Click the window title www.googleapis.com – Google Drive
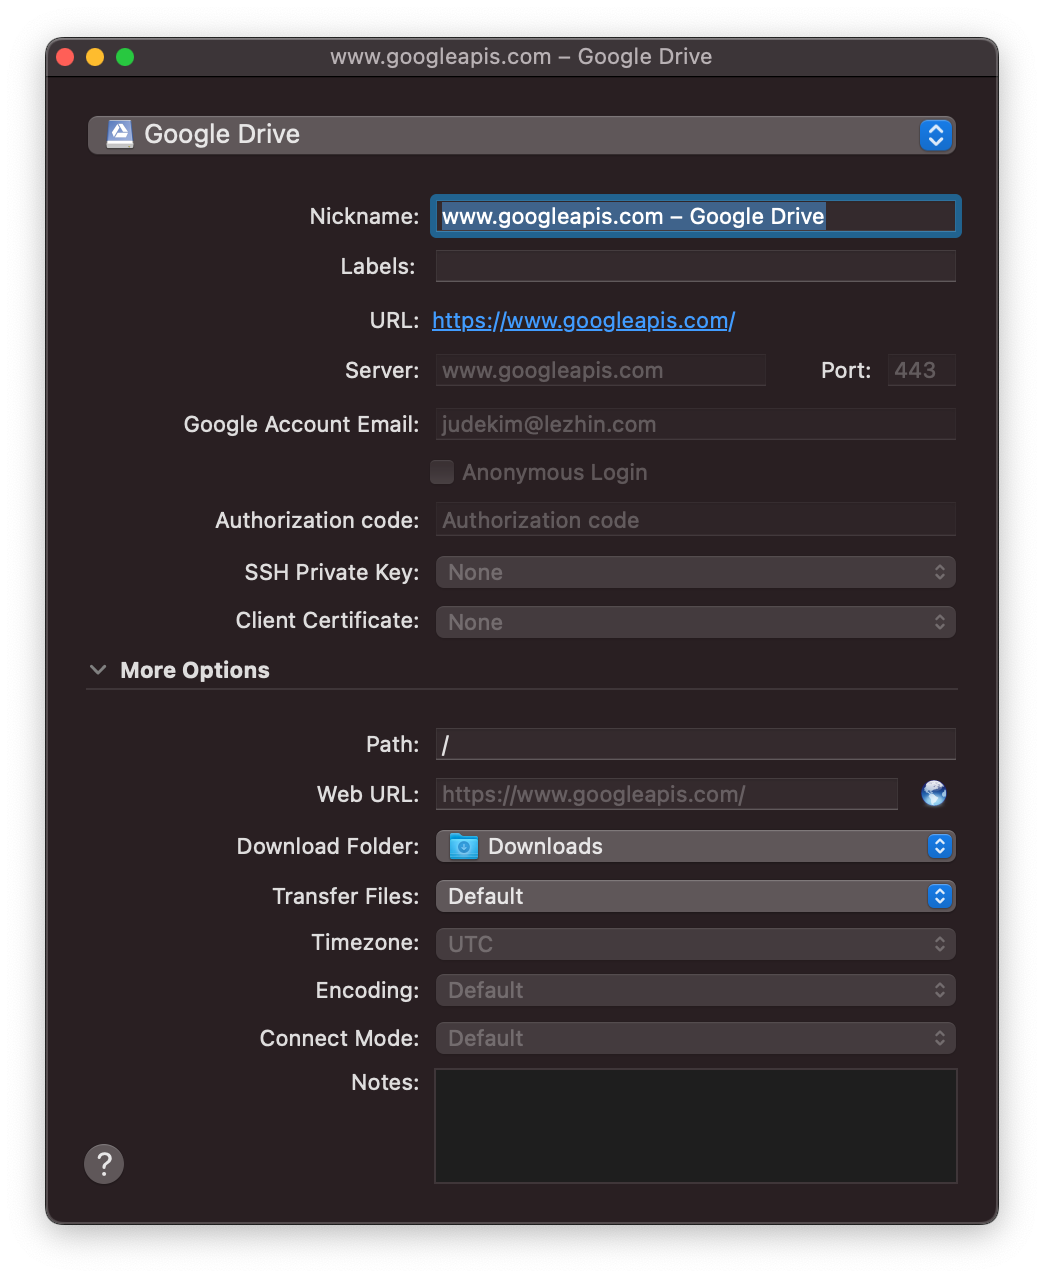The width and height of the screenshot is (1044, 1278). pyautogui.click(x=521, y=57)
